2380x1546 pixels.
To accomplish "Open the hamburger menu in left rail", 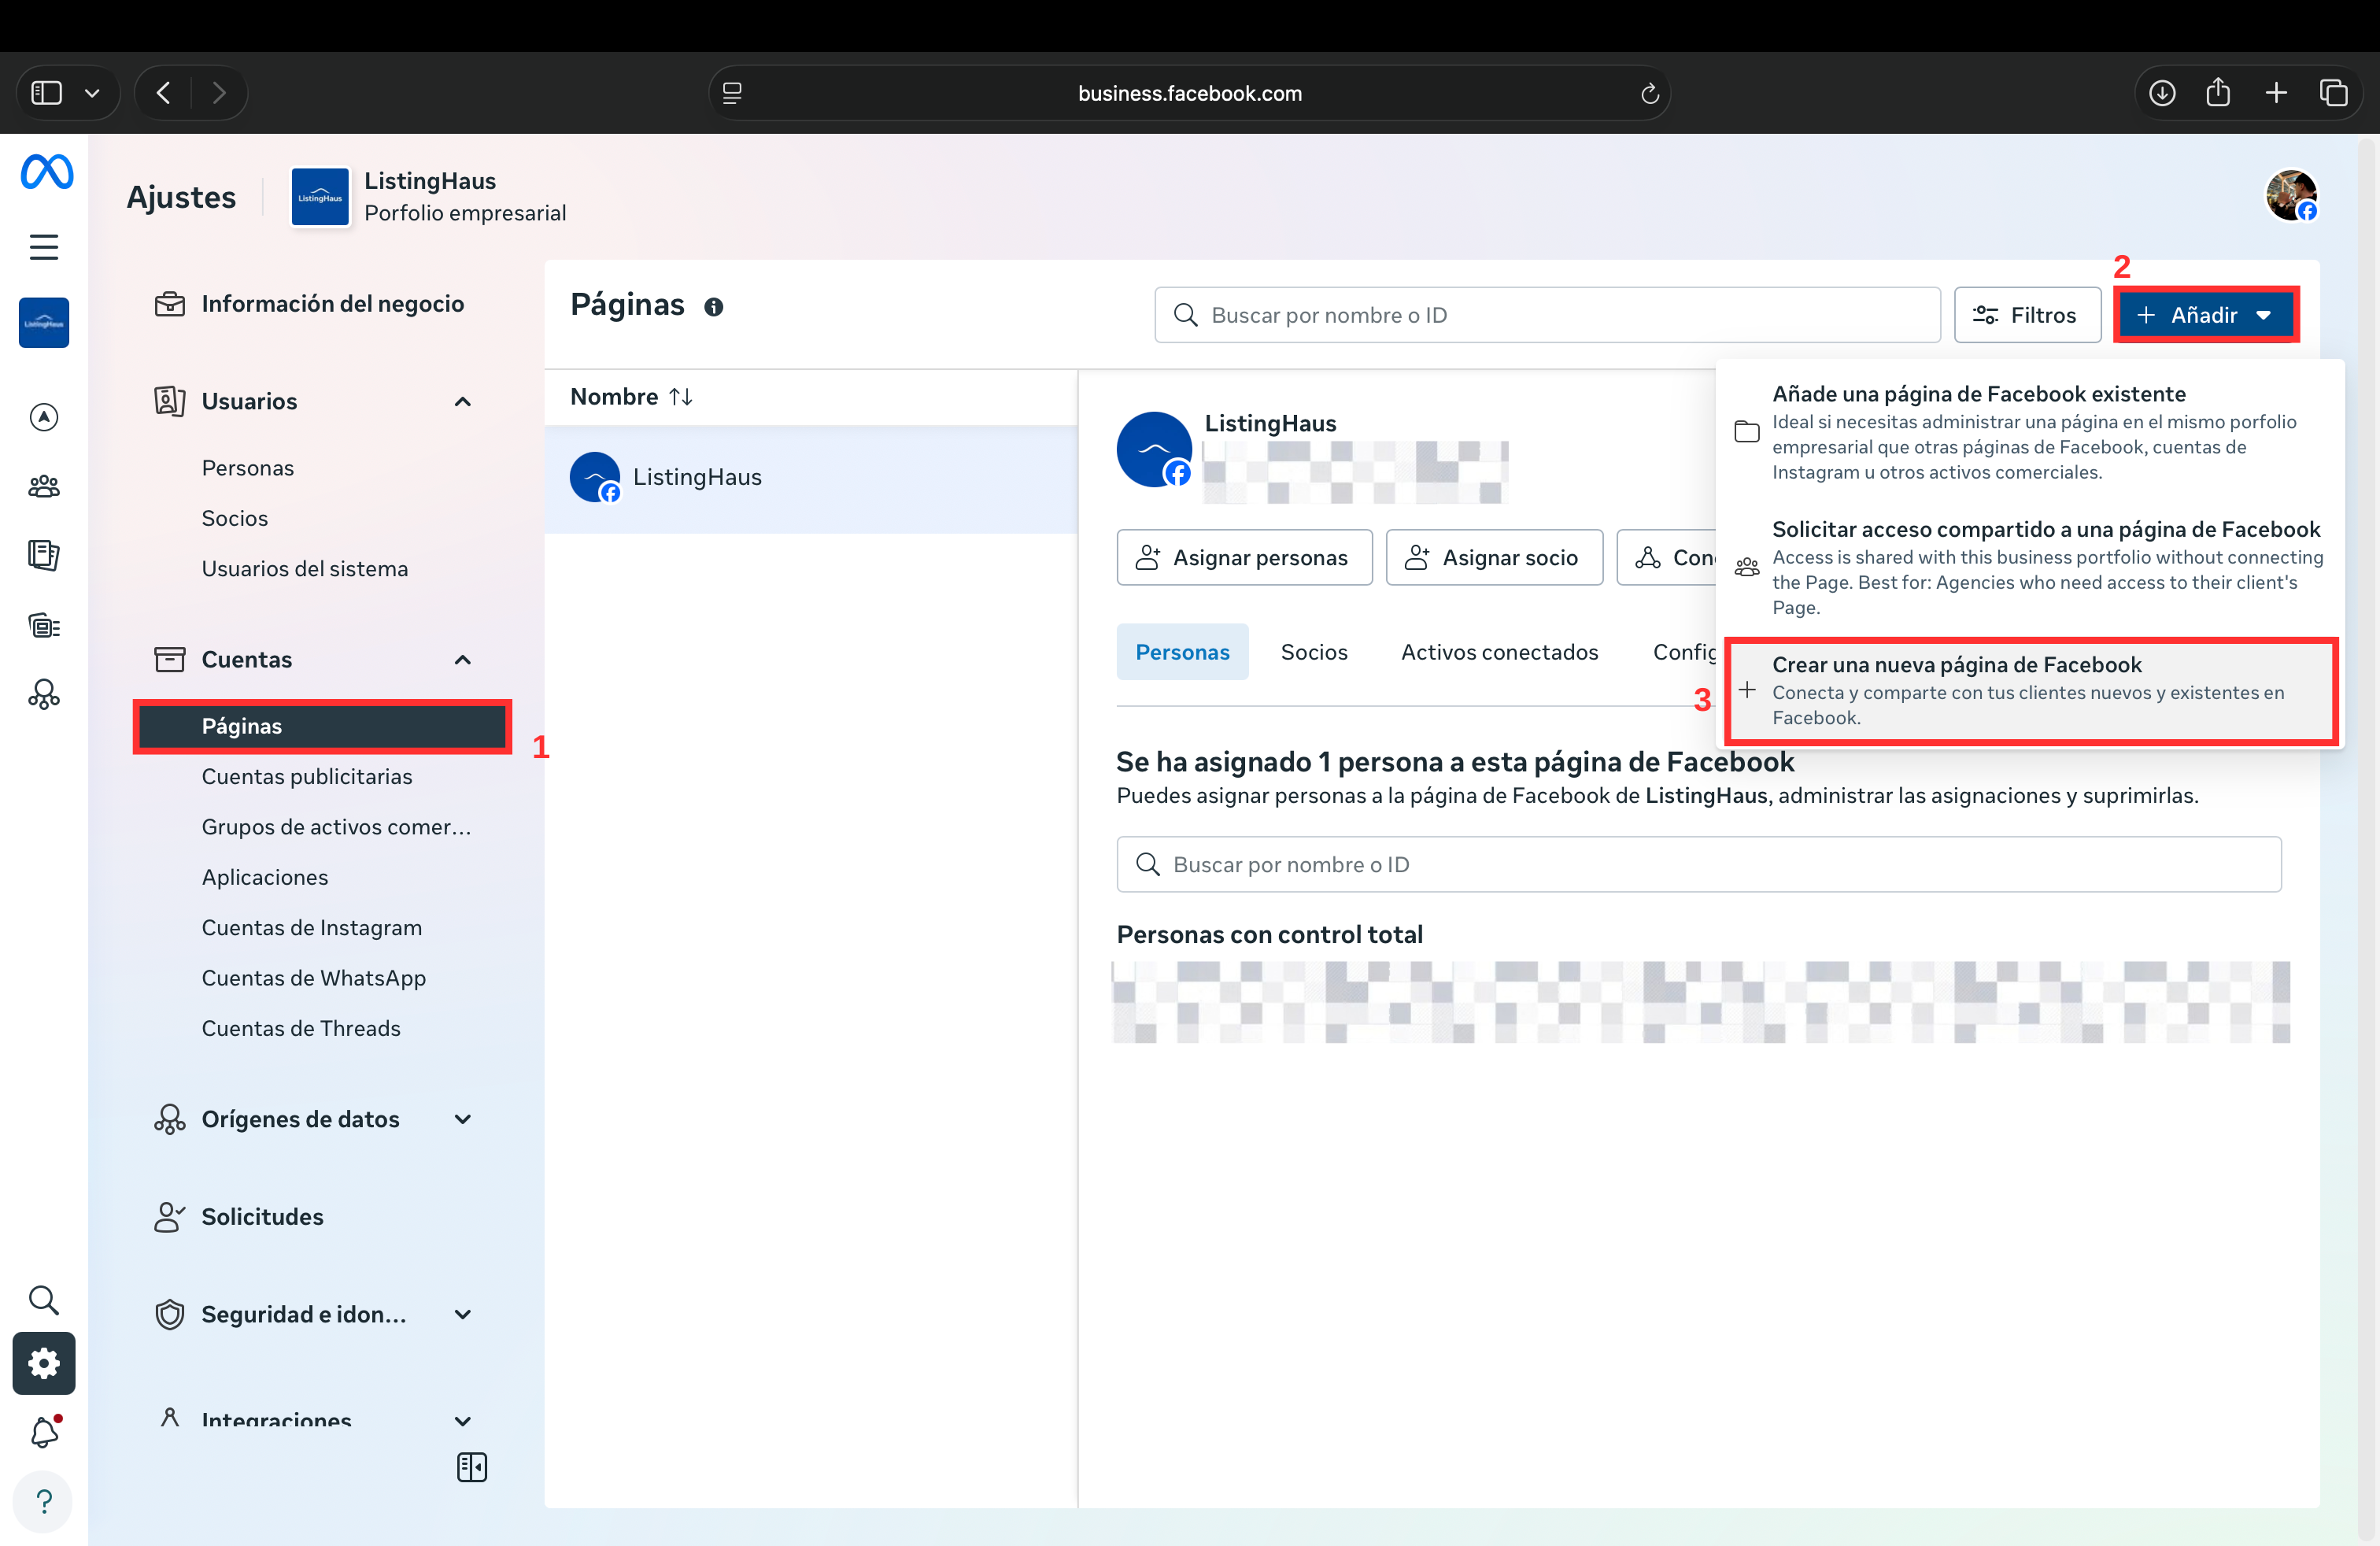I will click(44, 247).
